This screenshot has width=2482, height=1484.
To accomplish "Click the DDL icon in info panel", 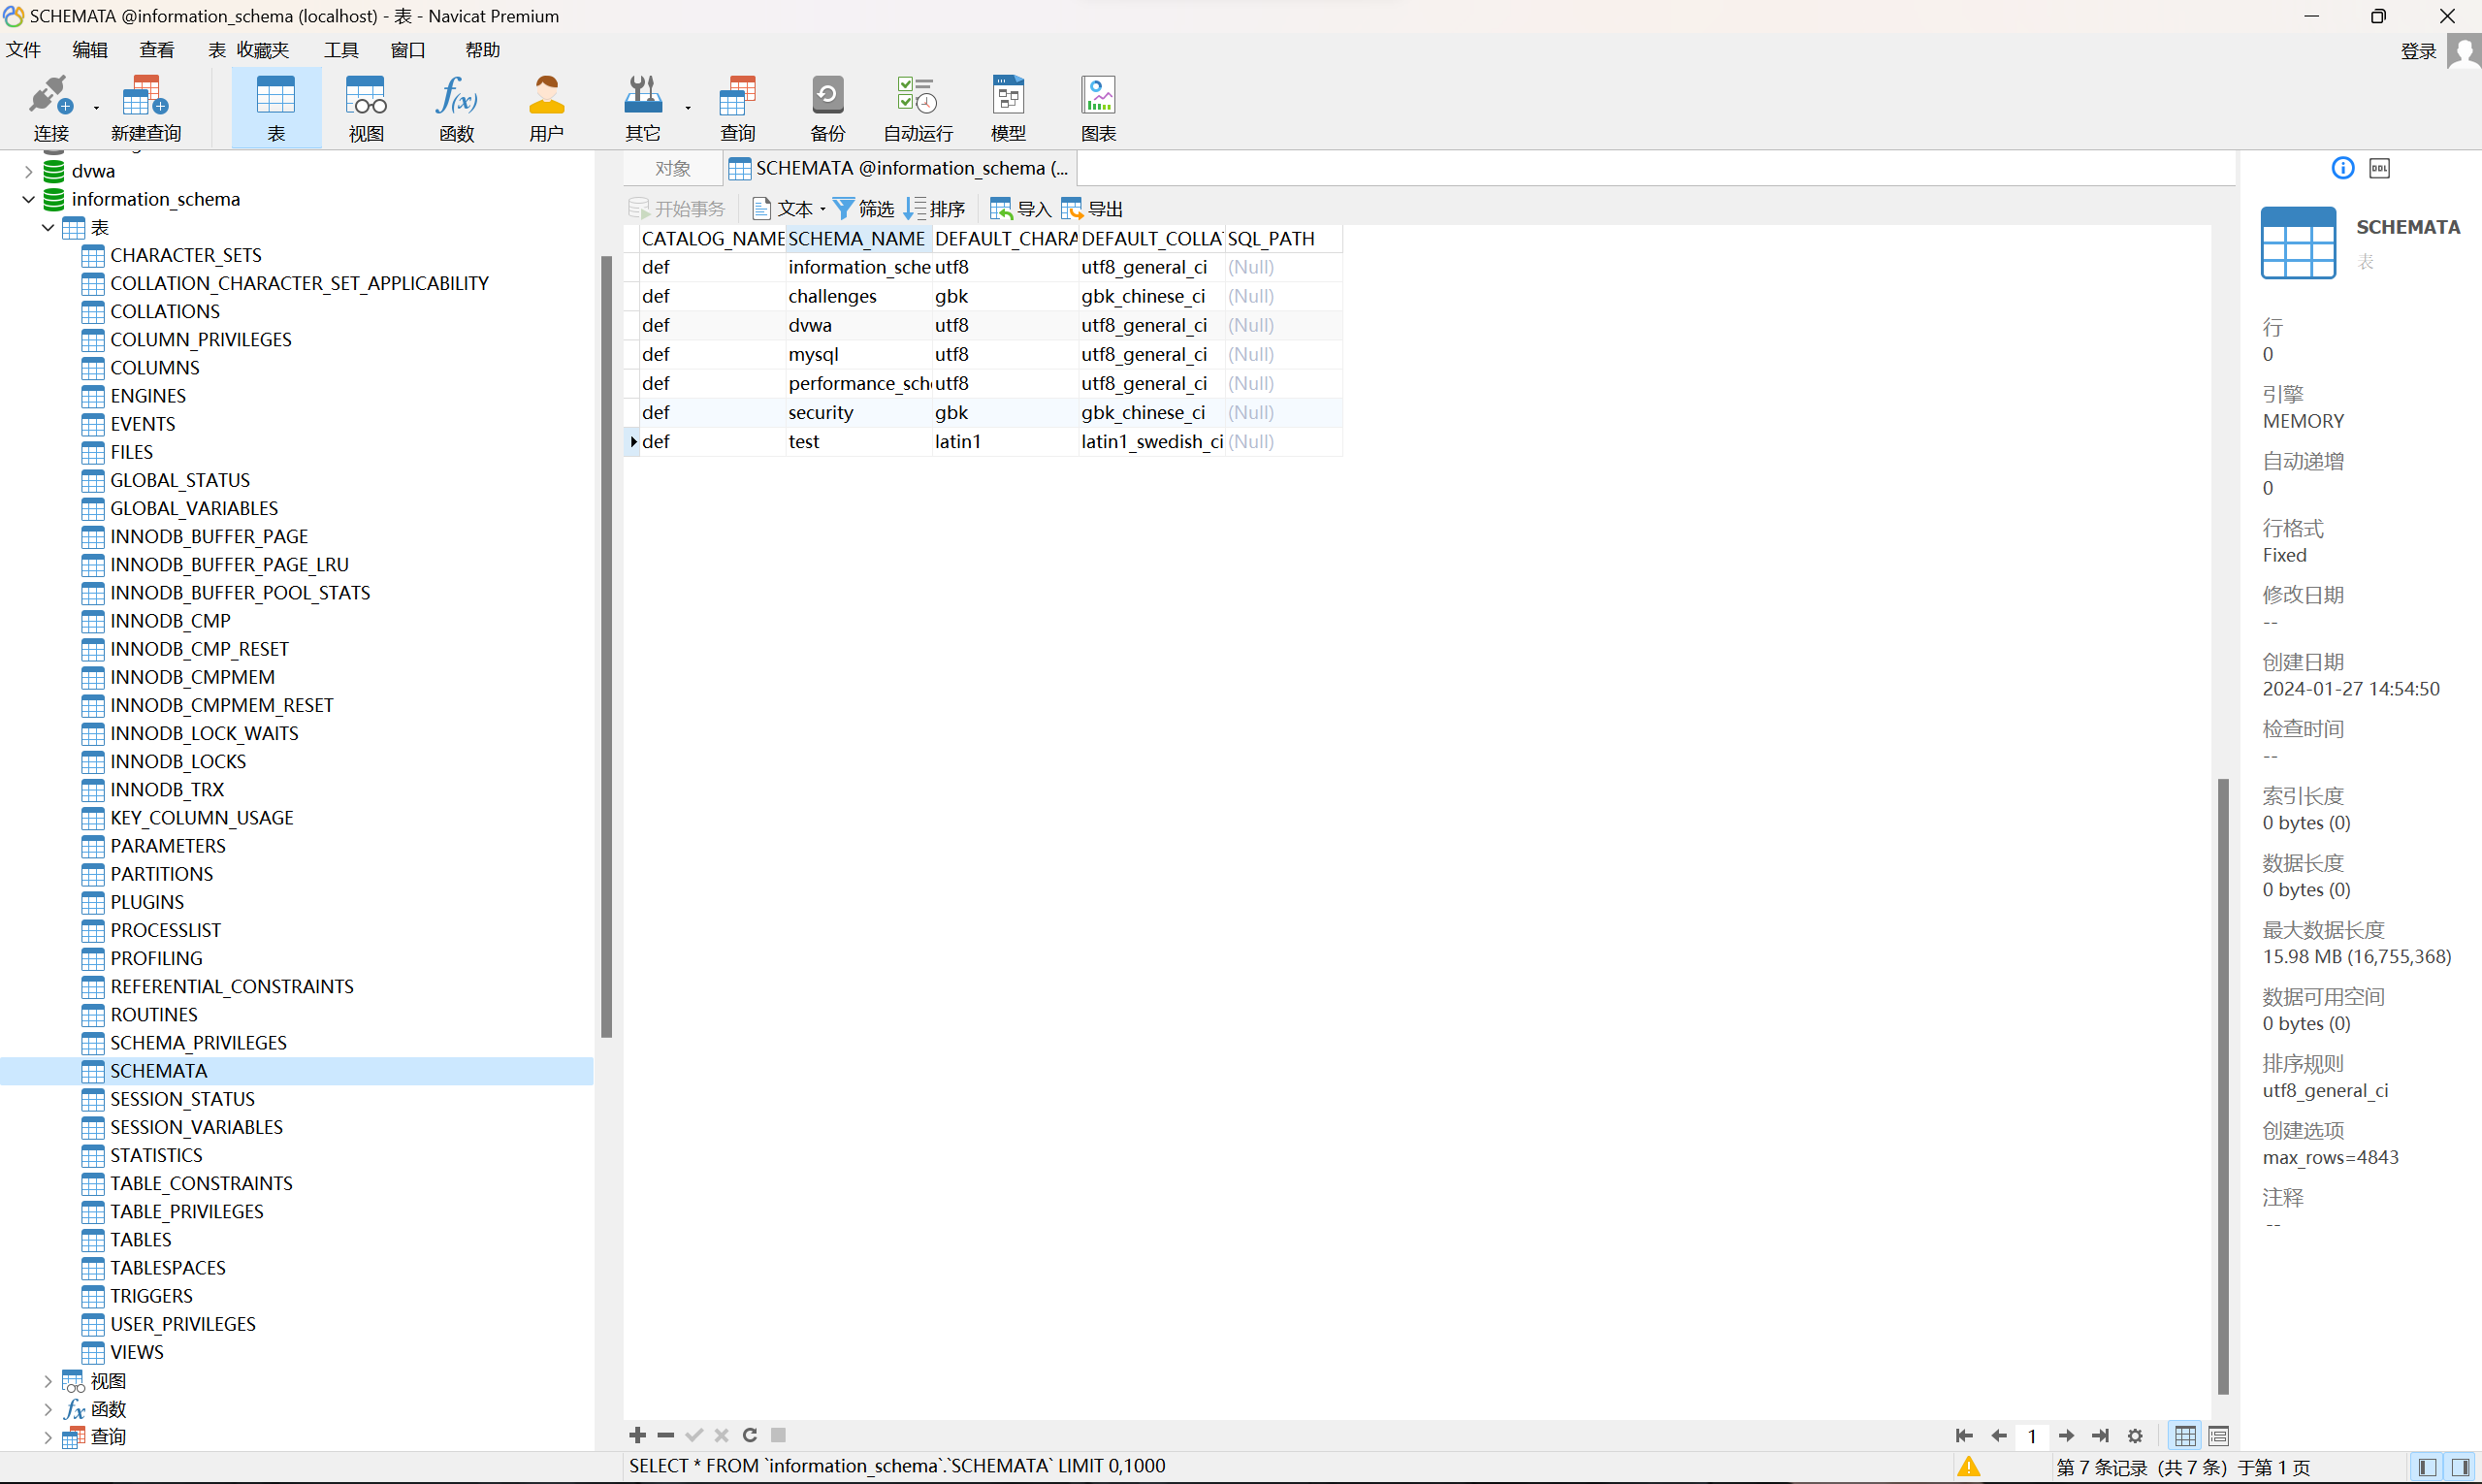I will pos(2379,168).
